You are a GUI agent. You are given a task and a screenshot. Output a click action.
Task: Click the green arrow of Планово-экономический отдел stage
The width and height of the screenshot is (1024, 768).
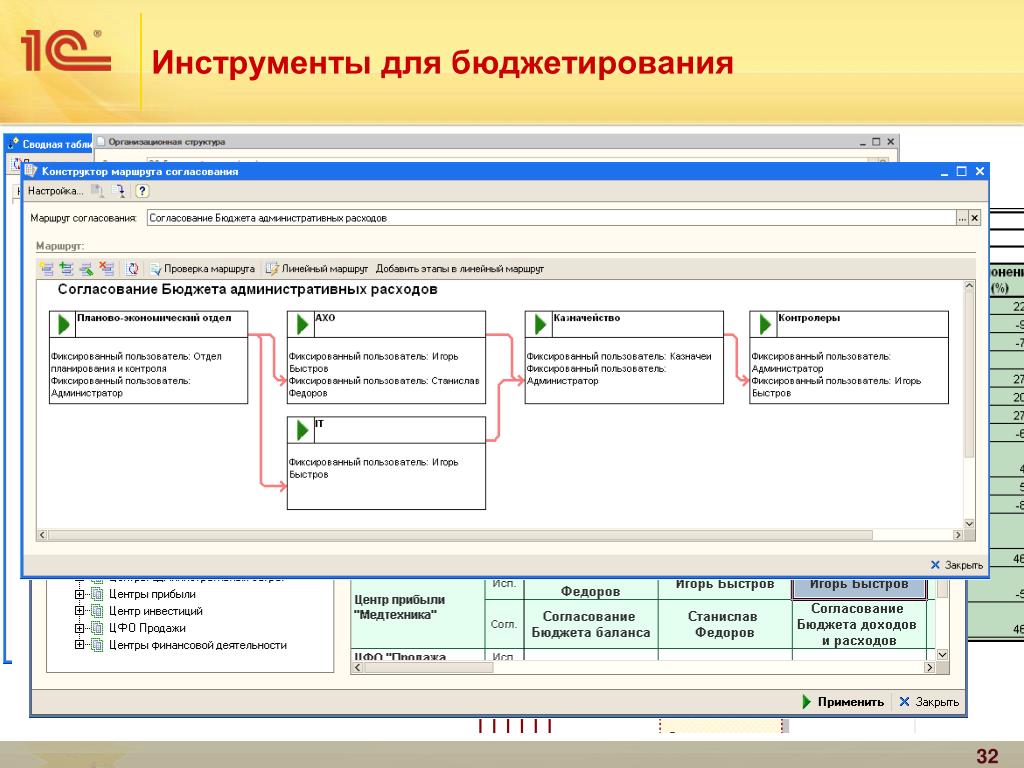[63, 324]
